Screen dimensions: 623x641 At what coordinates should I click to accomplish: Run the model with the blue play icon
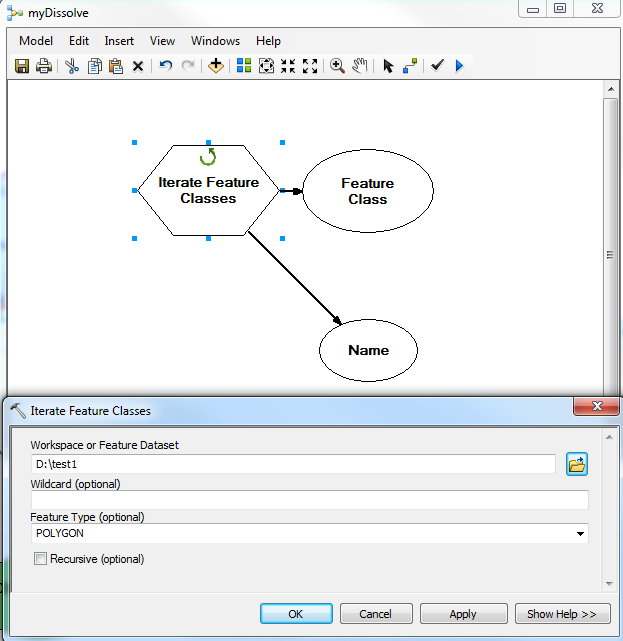coord(459,66)
